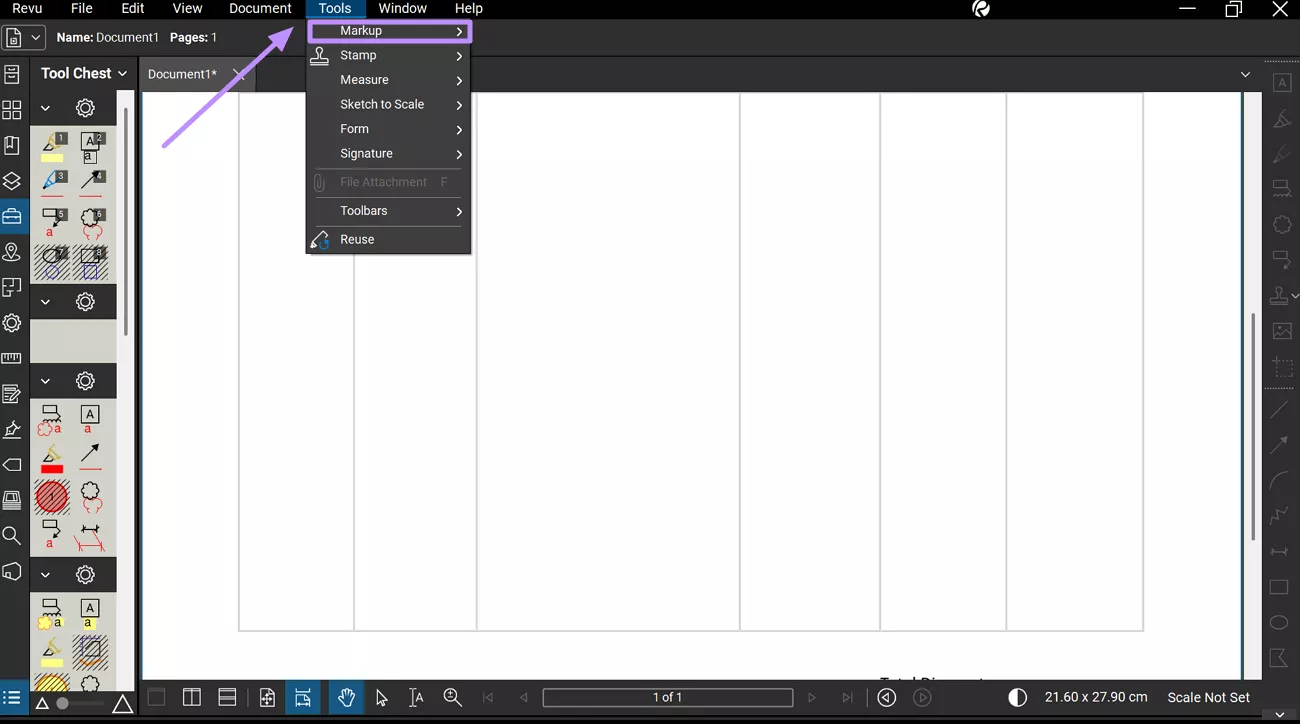Toggle dark mode with the contrast icon
The height and width of the screenshot is (724, 1300).
(x=1017, y=697)
